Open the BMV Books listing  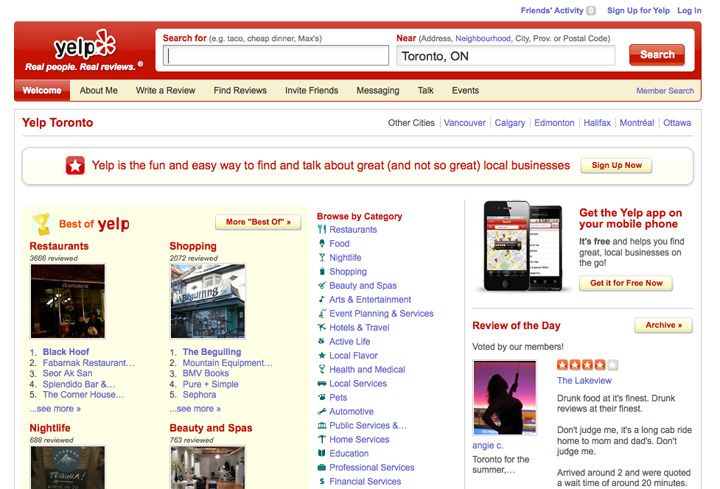(x=206, y=373)
